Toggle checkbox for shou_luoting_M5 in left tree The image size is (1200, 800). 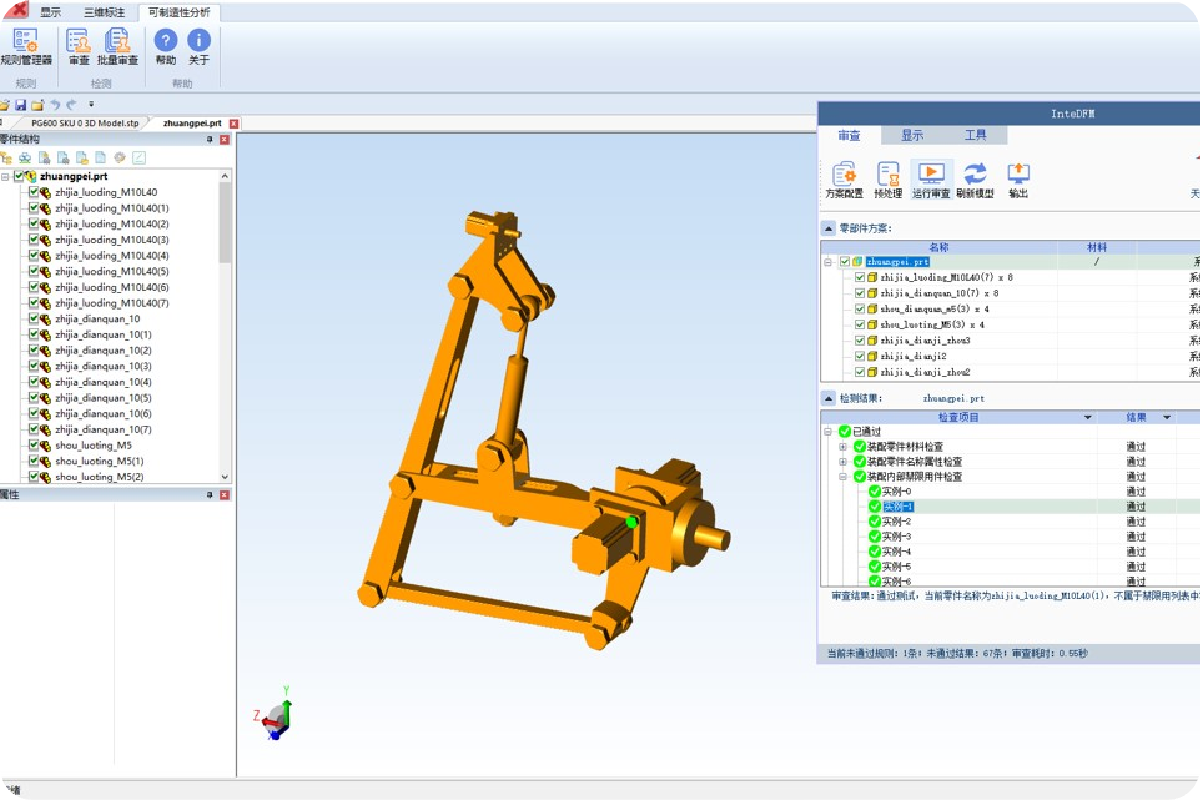coord(33,446)
